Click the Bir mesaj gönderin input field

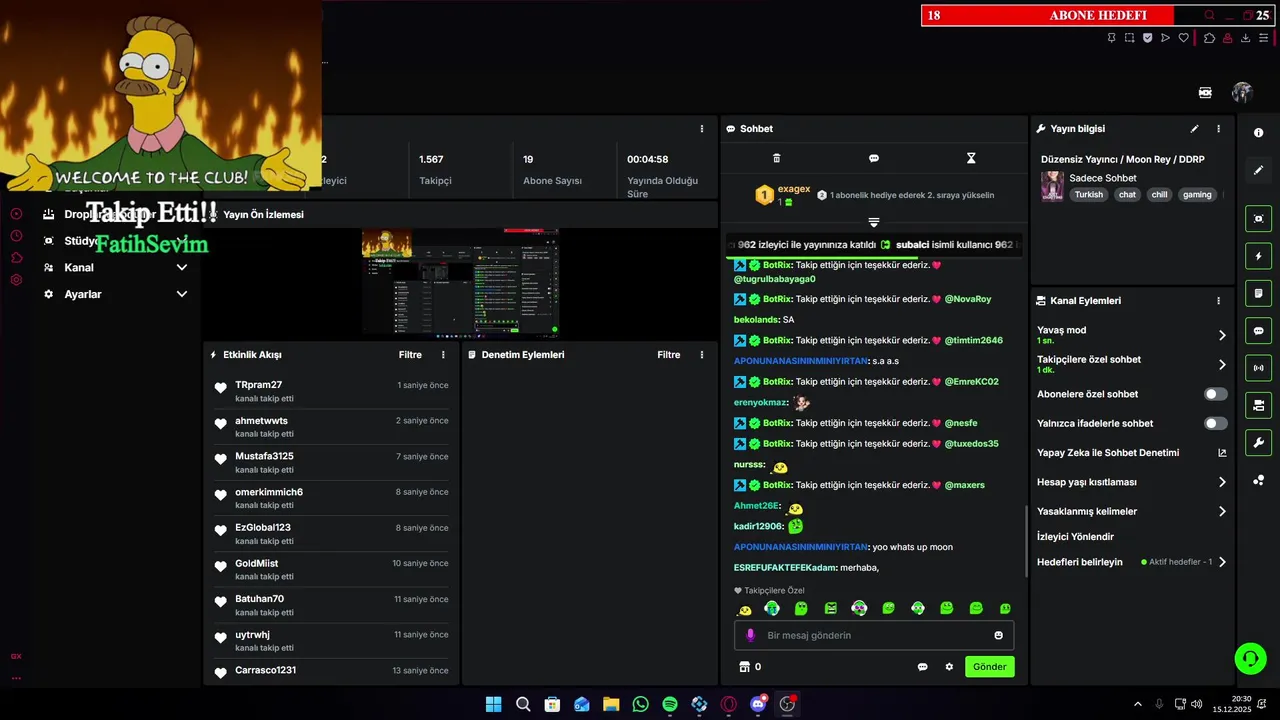[874, 635]
